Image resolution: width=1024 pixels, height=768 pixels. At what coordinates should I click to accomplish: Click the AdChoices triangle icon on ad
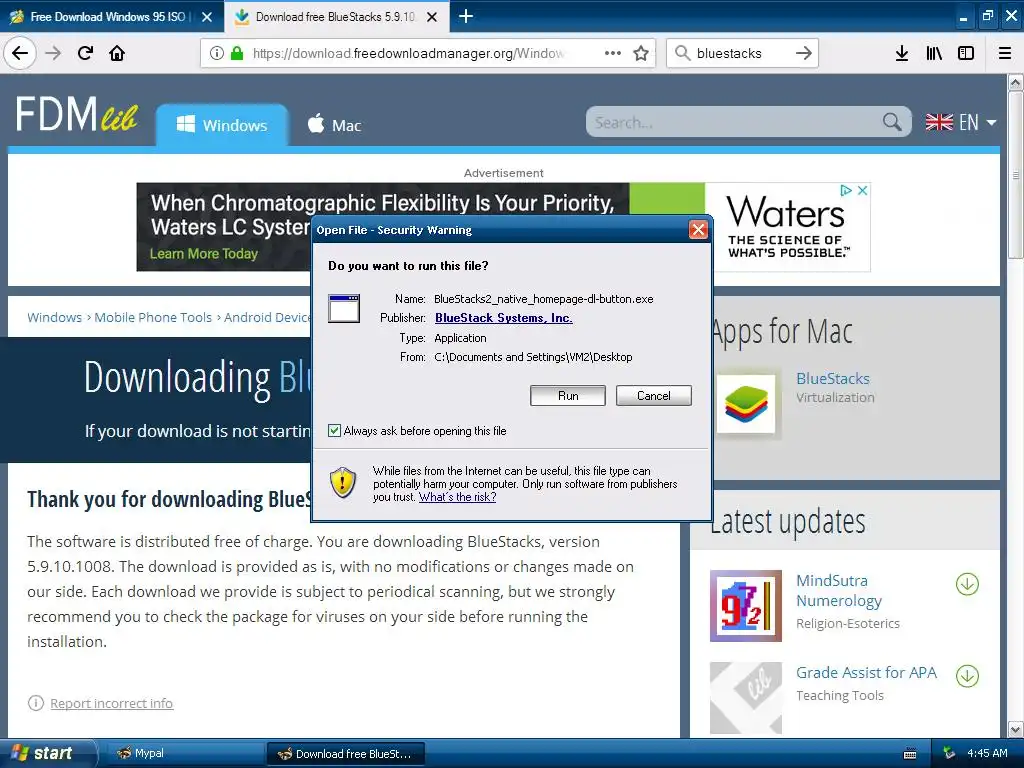pyautogui.click(x=846, y=190)
